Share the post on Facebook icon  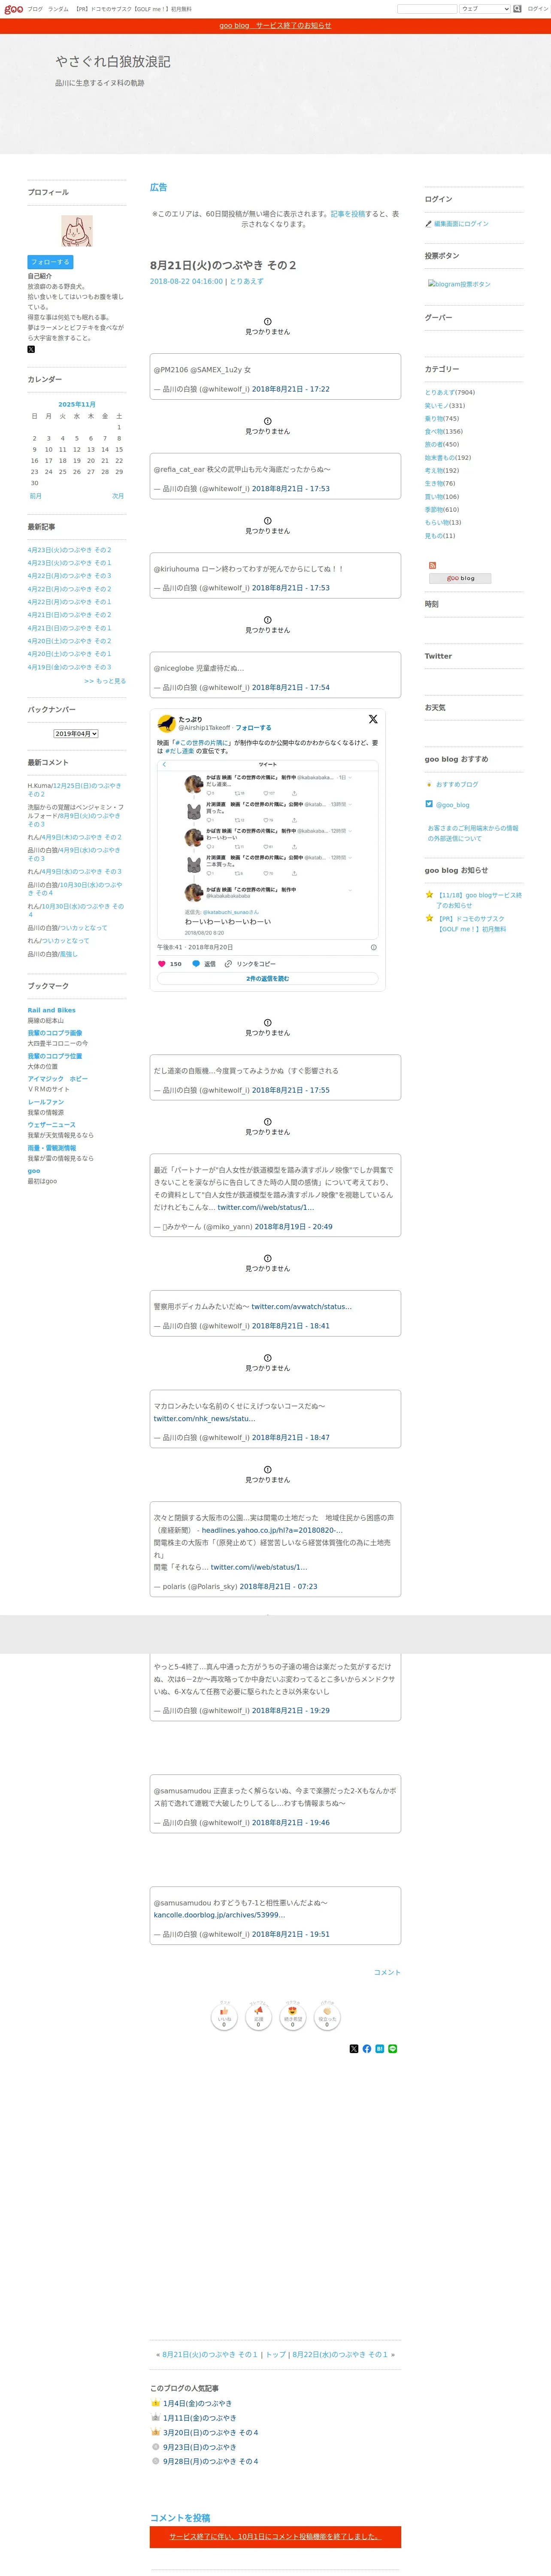click(x=367, y=2049)
